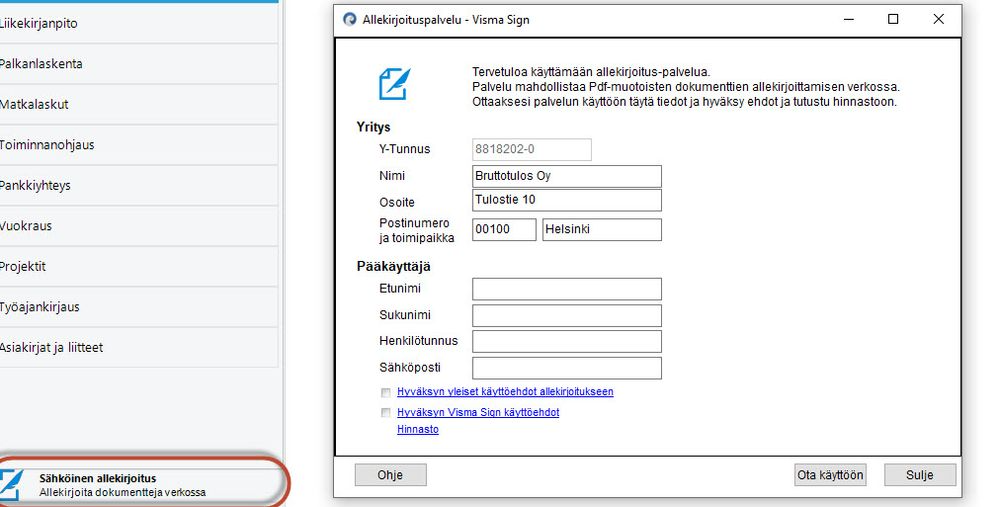Focus the Henkilötunnus input field
999x507 pixels.
[567, 341]
